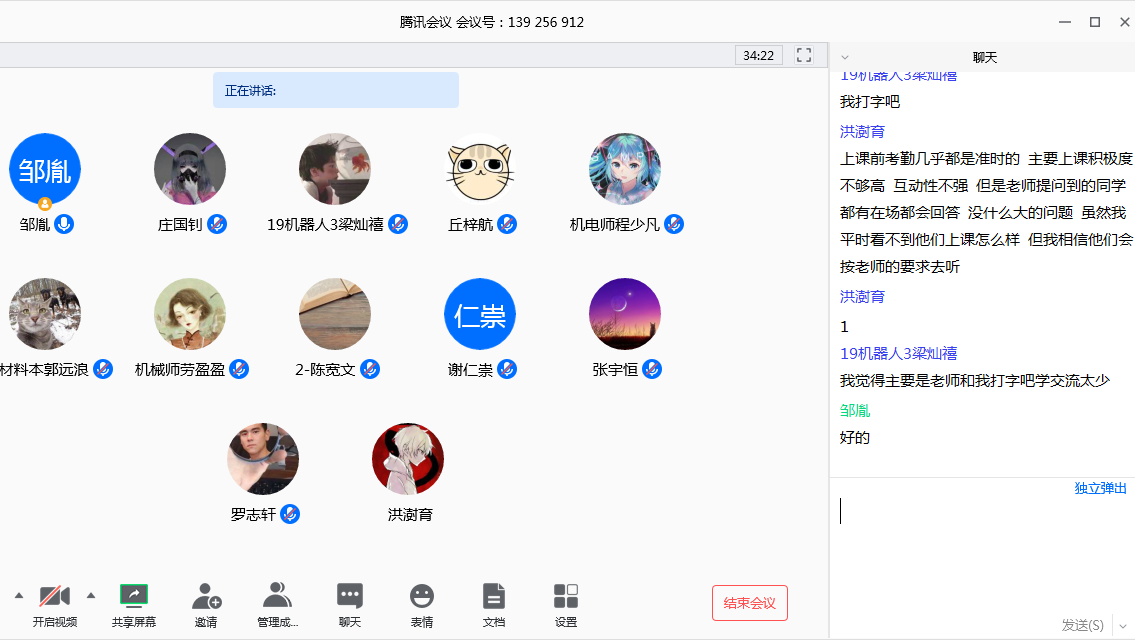The height and width of the screenshot is (640, 1135).
Task: Collapse chat panel using header chevron
Action: (x=845, y=58)
